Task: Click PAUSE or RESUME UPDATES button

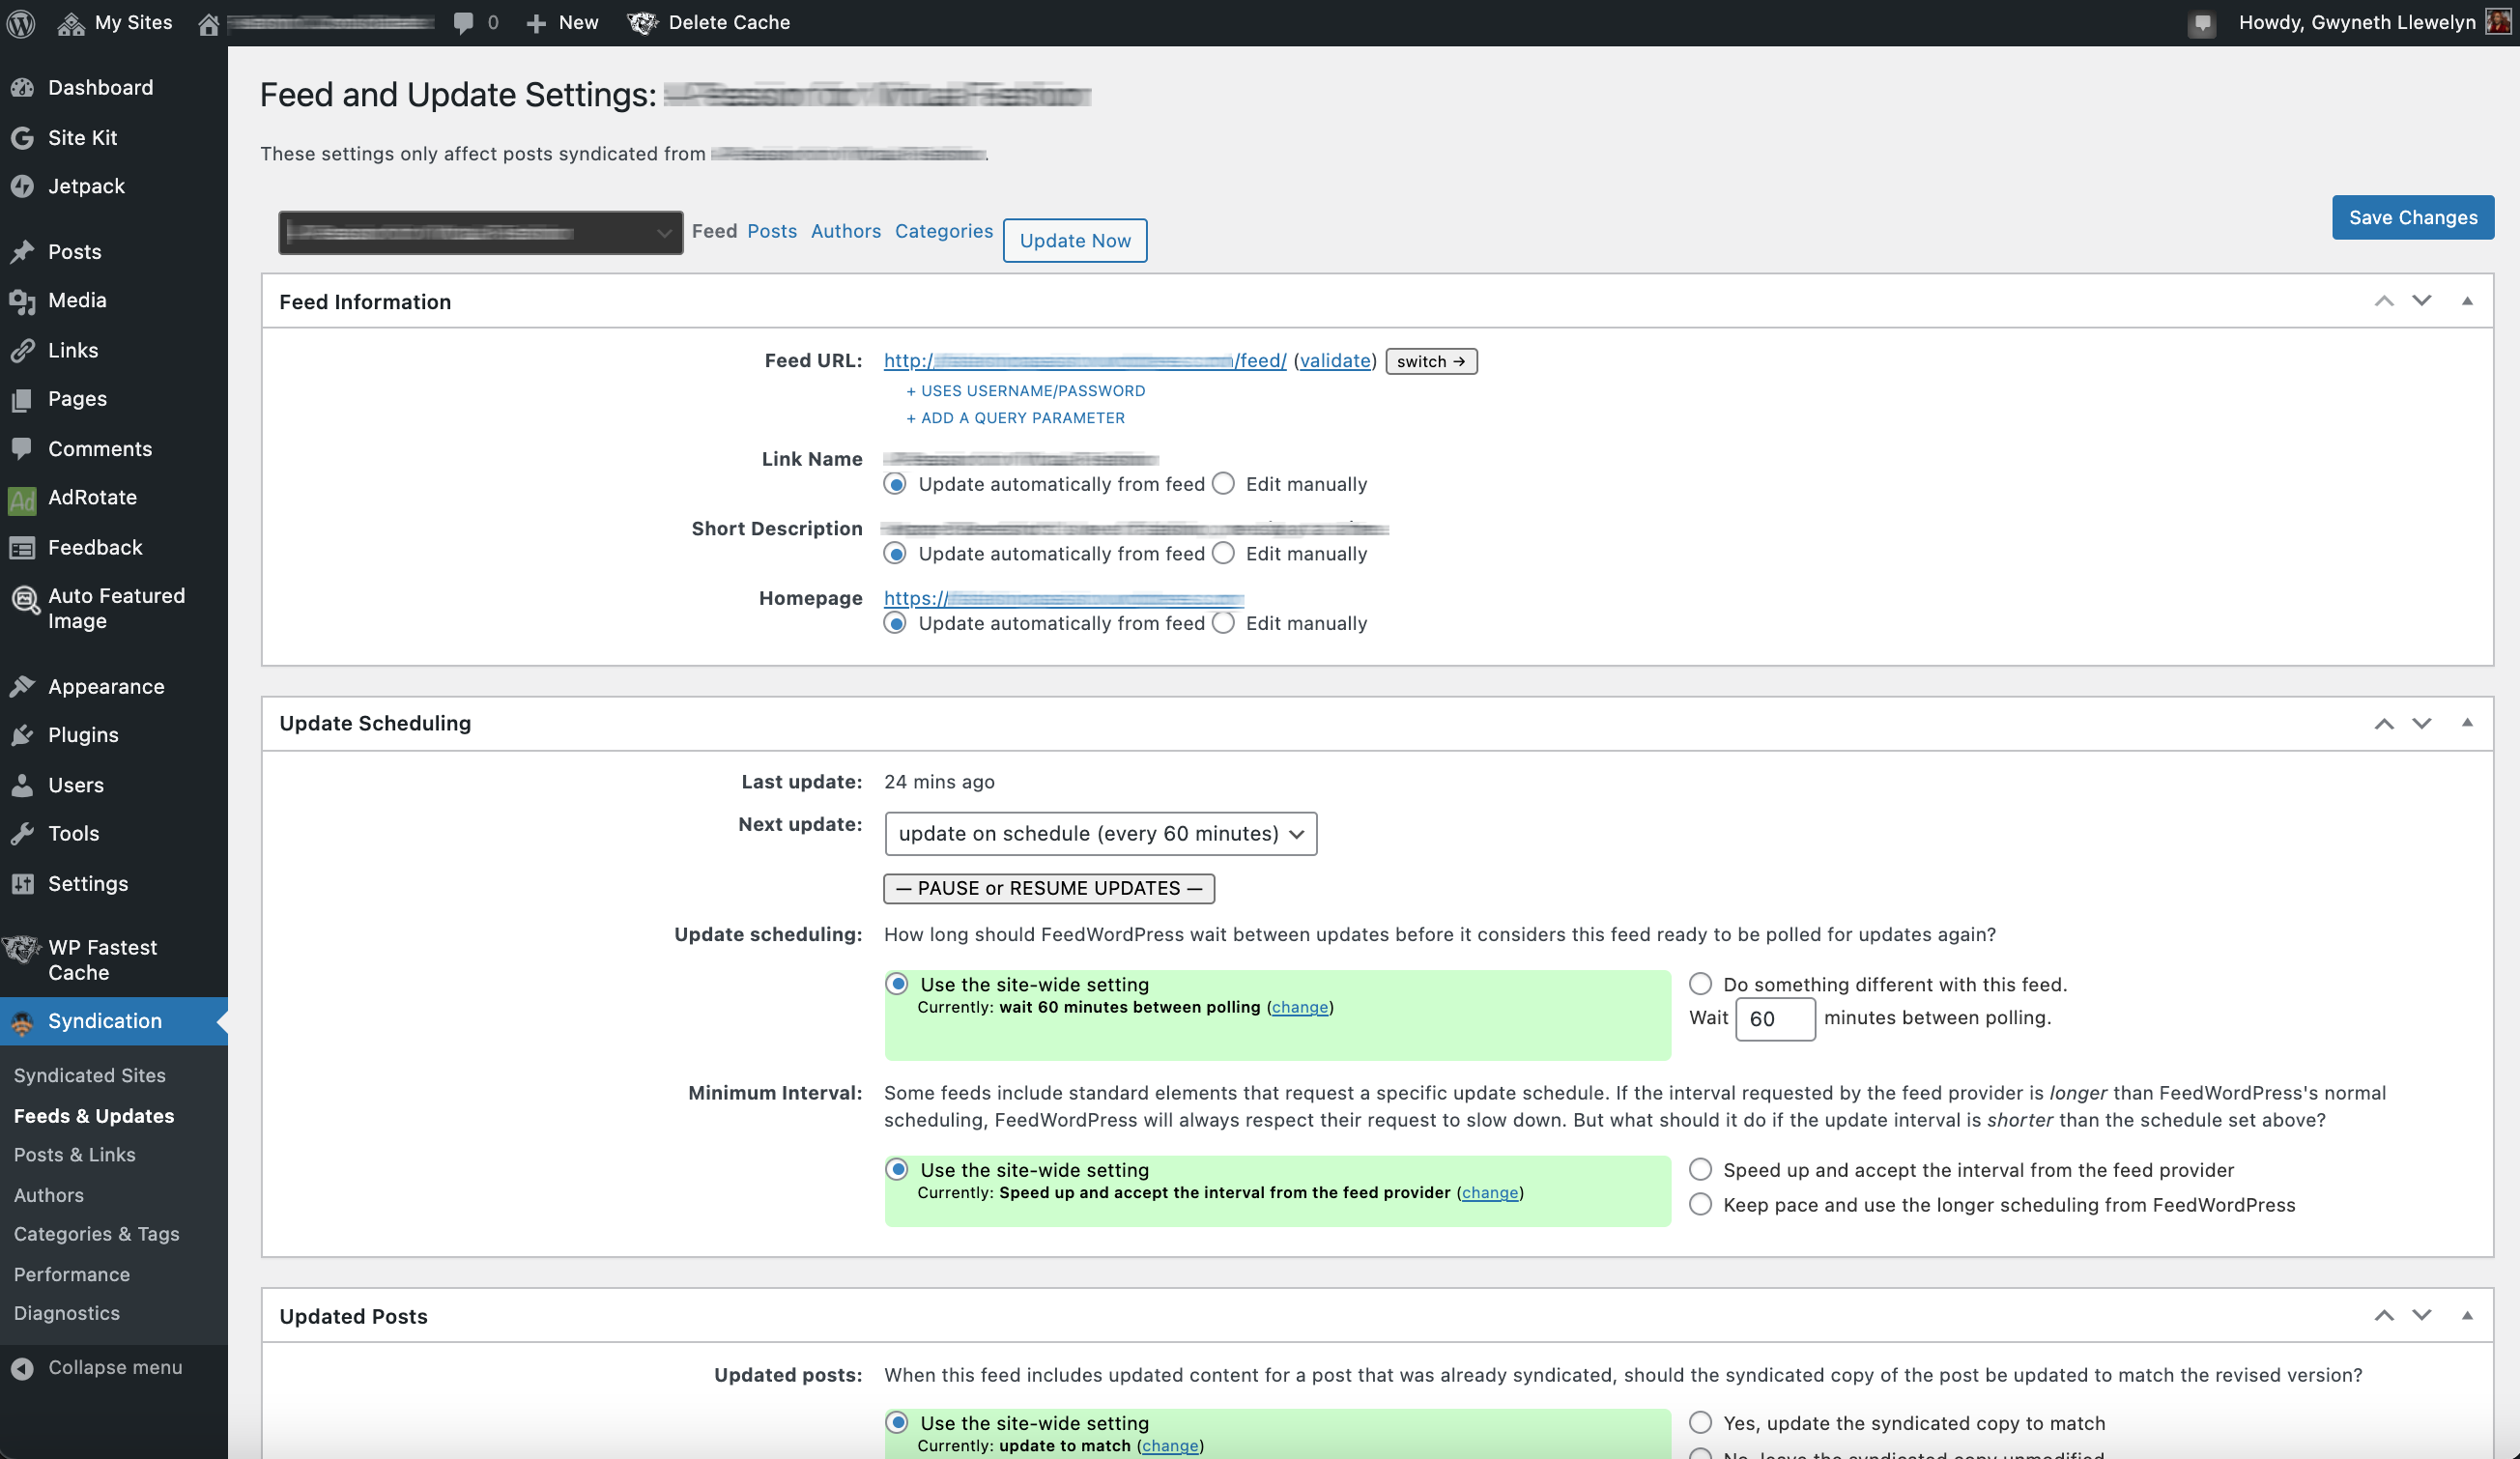Action: [1049, 889]
